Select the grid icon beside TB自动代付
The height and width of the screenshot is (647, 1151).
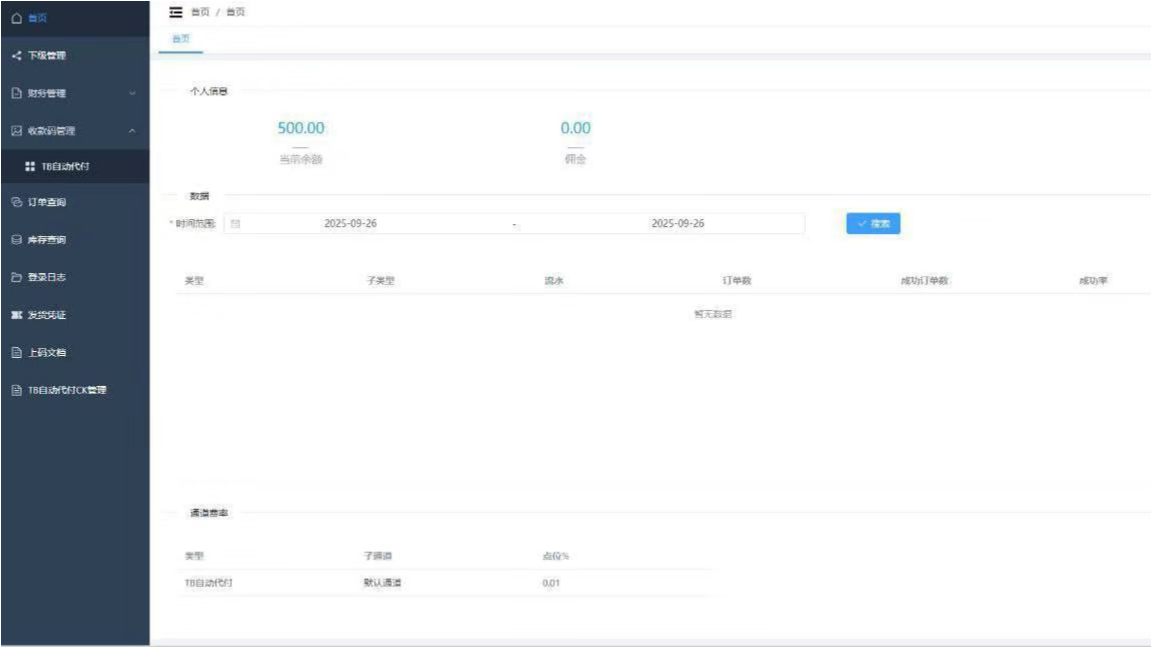tap(30, 167)
